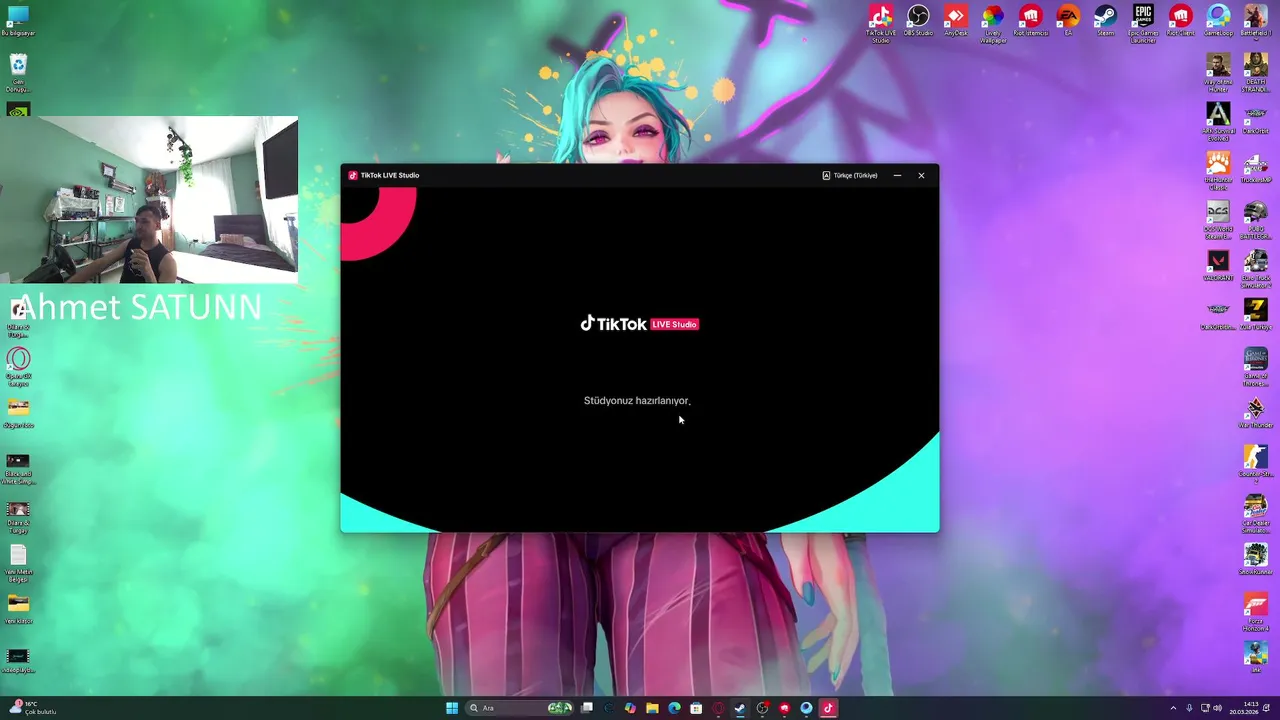The image size is (1280, 720).
Task: Open Steam from the desktop
Action: (x=1105, y=21)
